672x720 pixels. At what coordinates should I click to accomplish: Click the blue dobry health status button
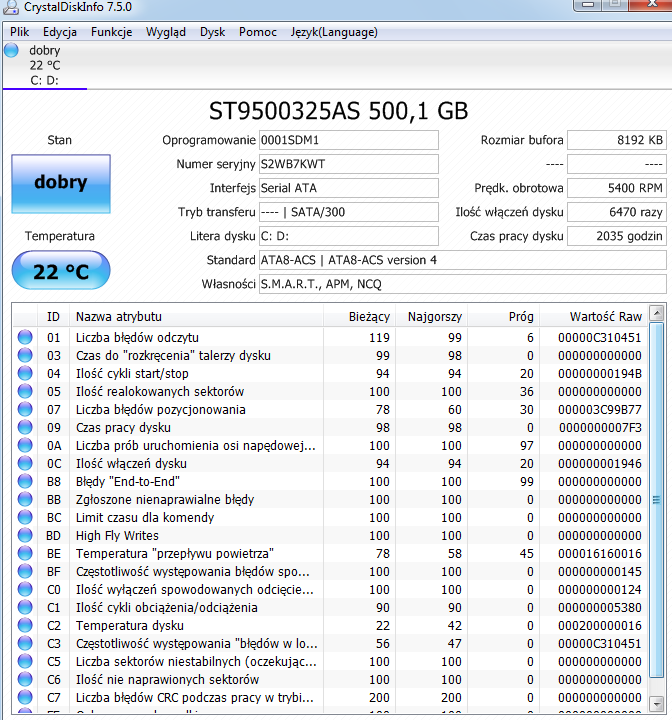tap(61, 184)
